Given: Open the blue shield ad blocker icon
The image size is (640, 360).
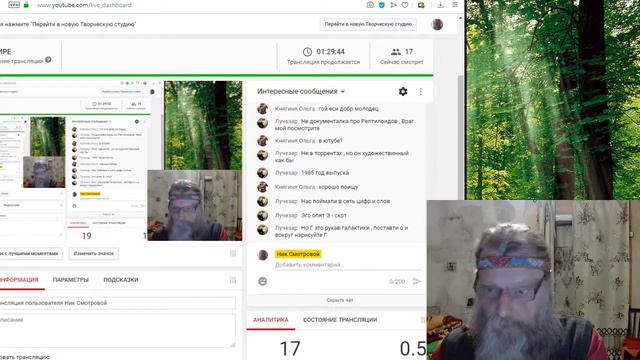Looking at the screenshot, I should pyautogui.click(x=382, y=5).
